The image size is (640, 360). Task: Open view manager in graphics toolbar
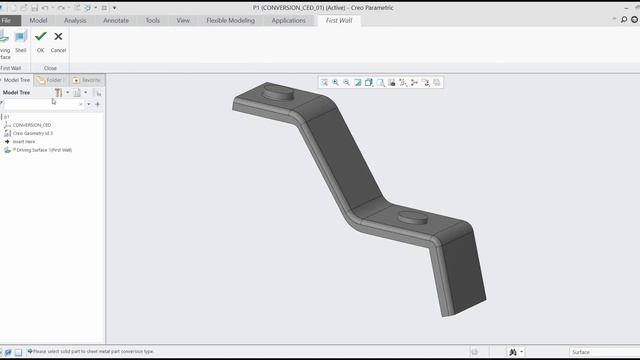click(x=392, y=82)
